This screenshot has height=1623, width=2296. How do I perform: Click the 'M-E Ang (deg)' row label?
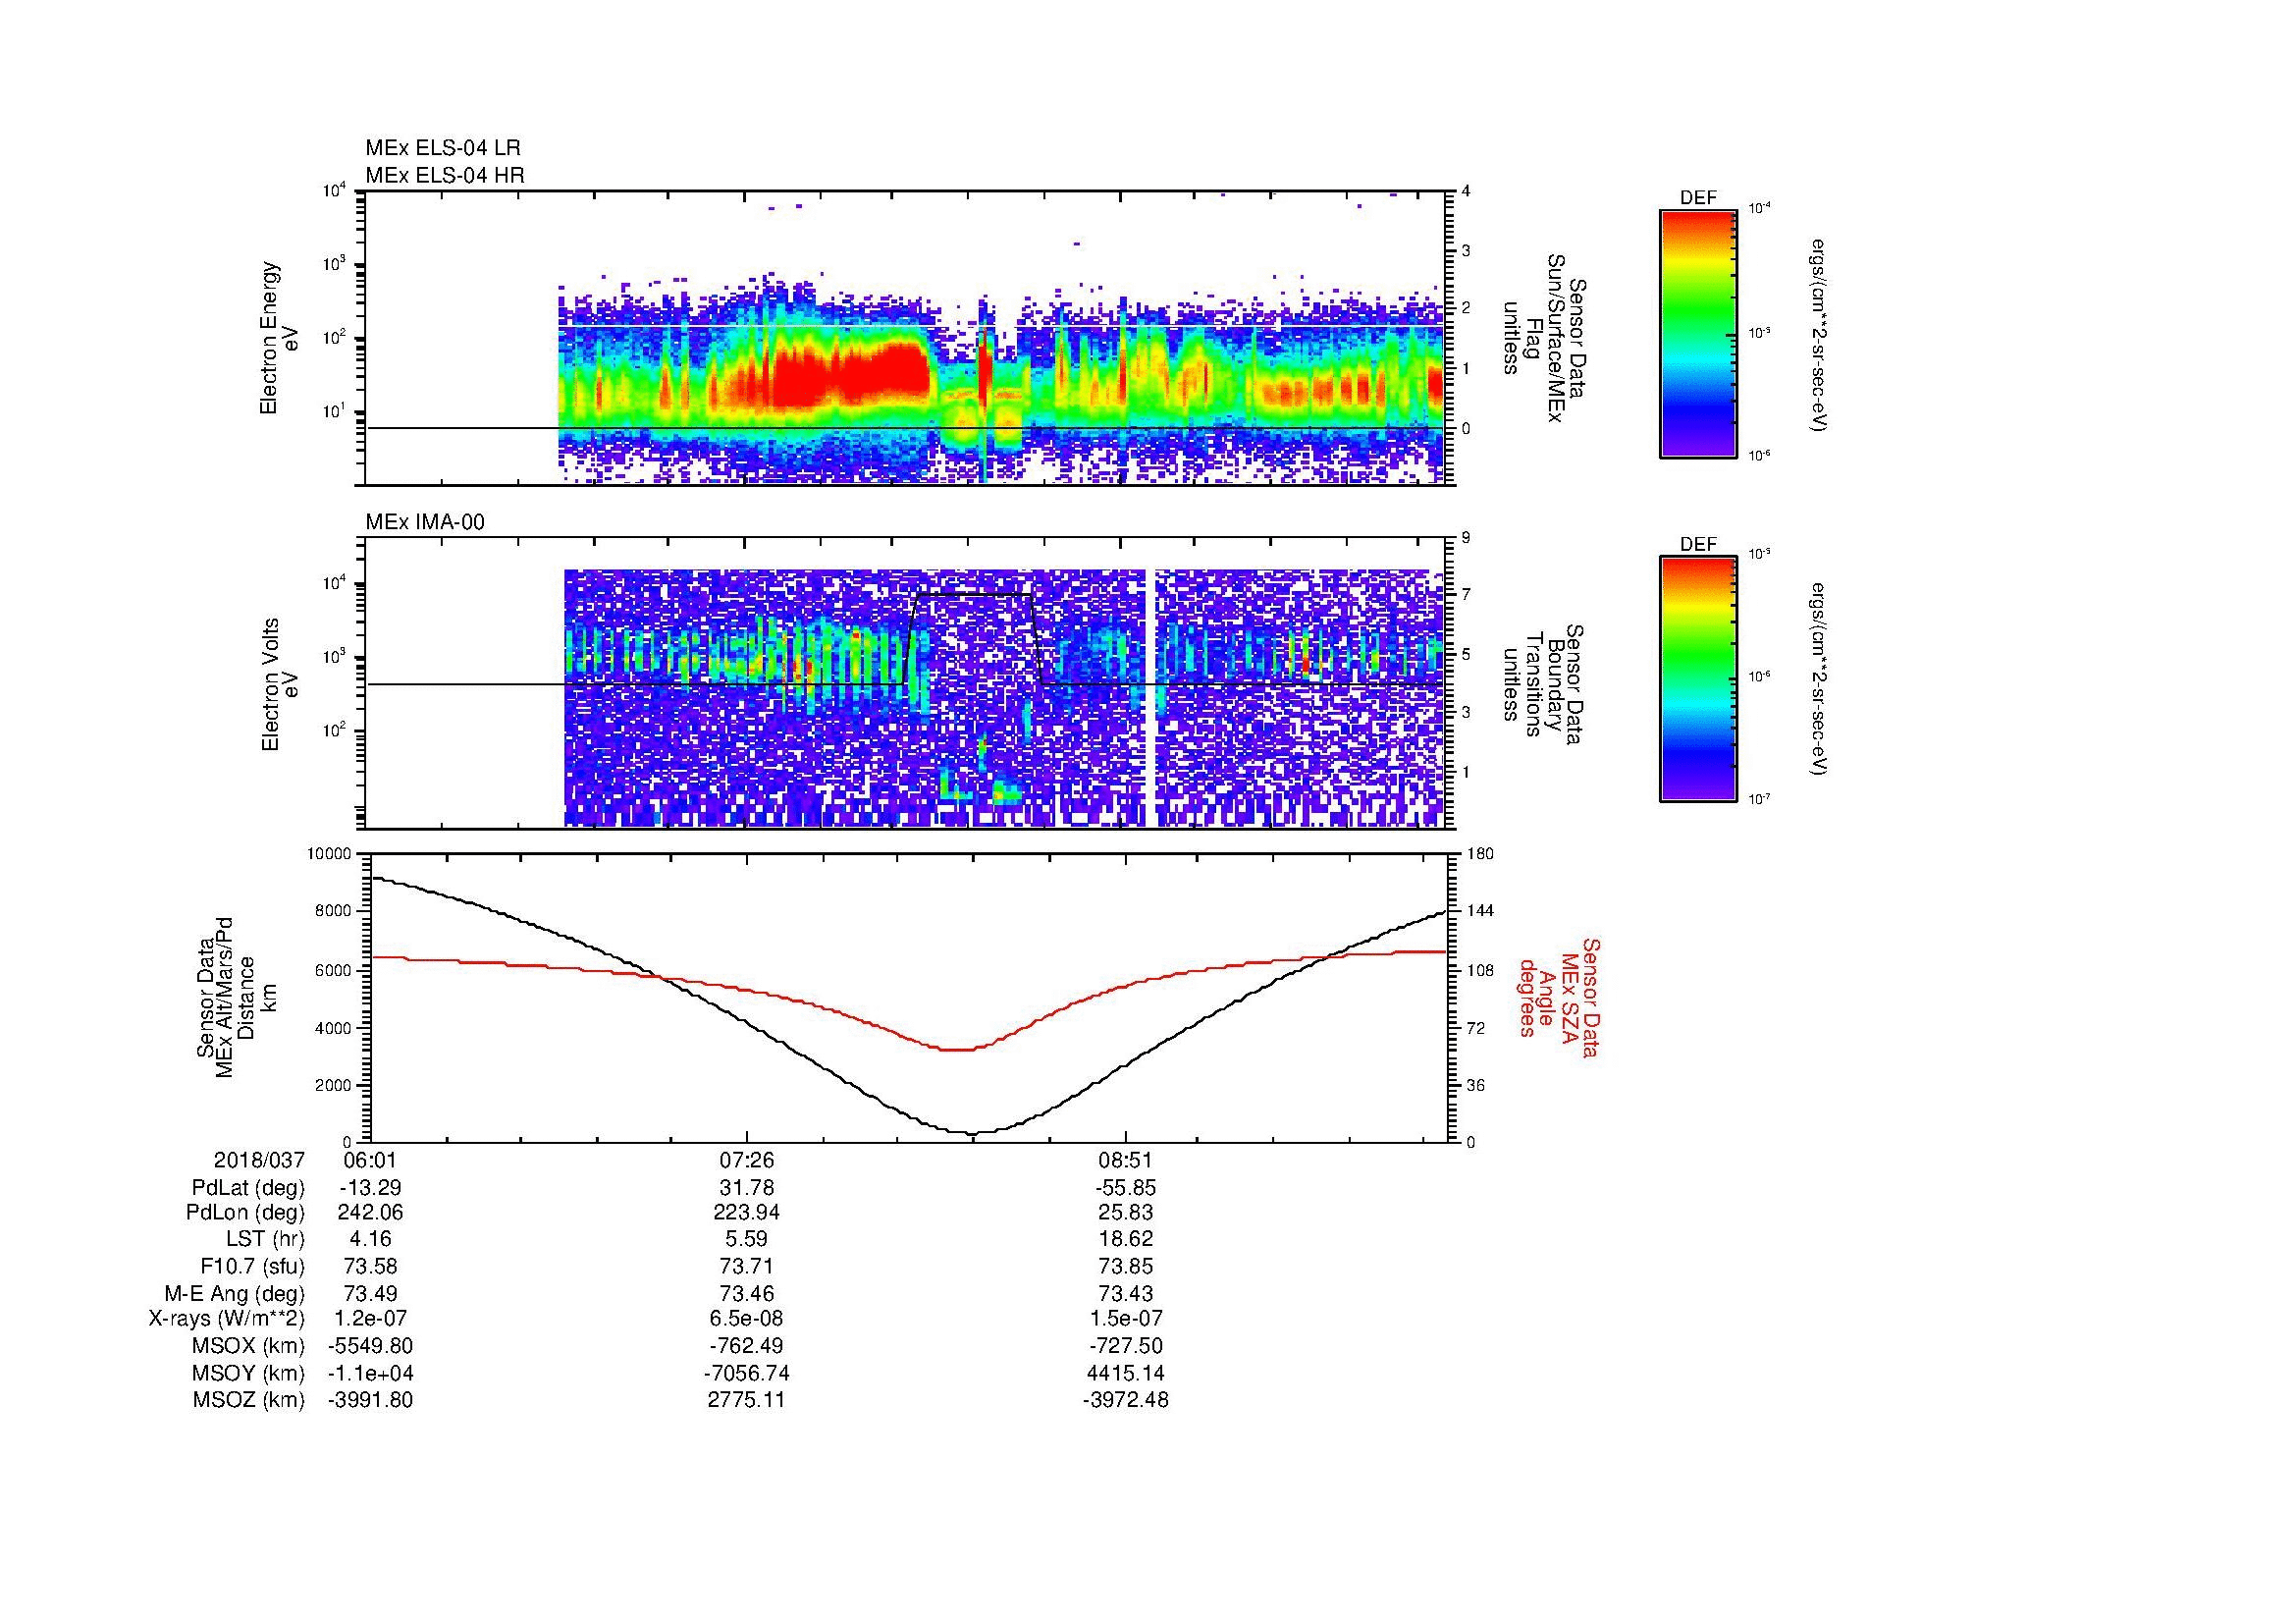[234, 1294]
